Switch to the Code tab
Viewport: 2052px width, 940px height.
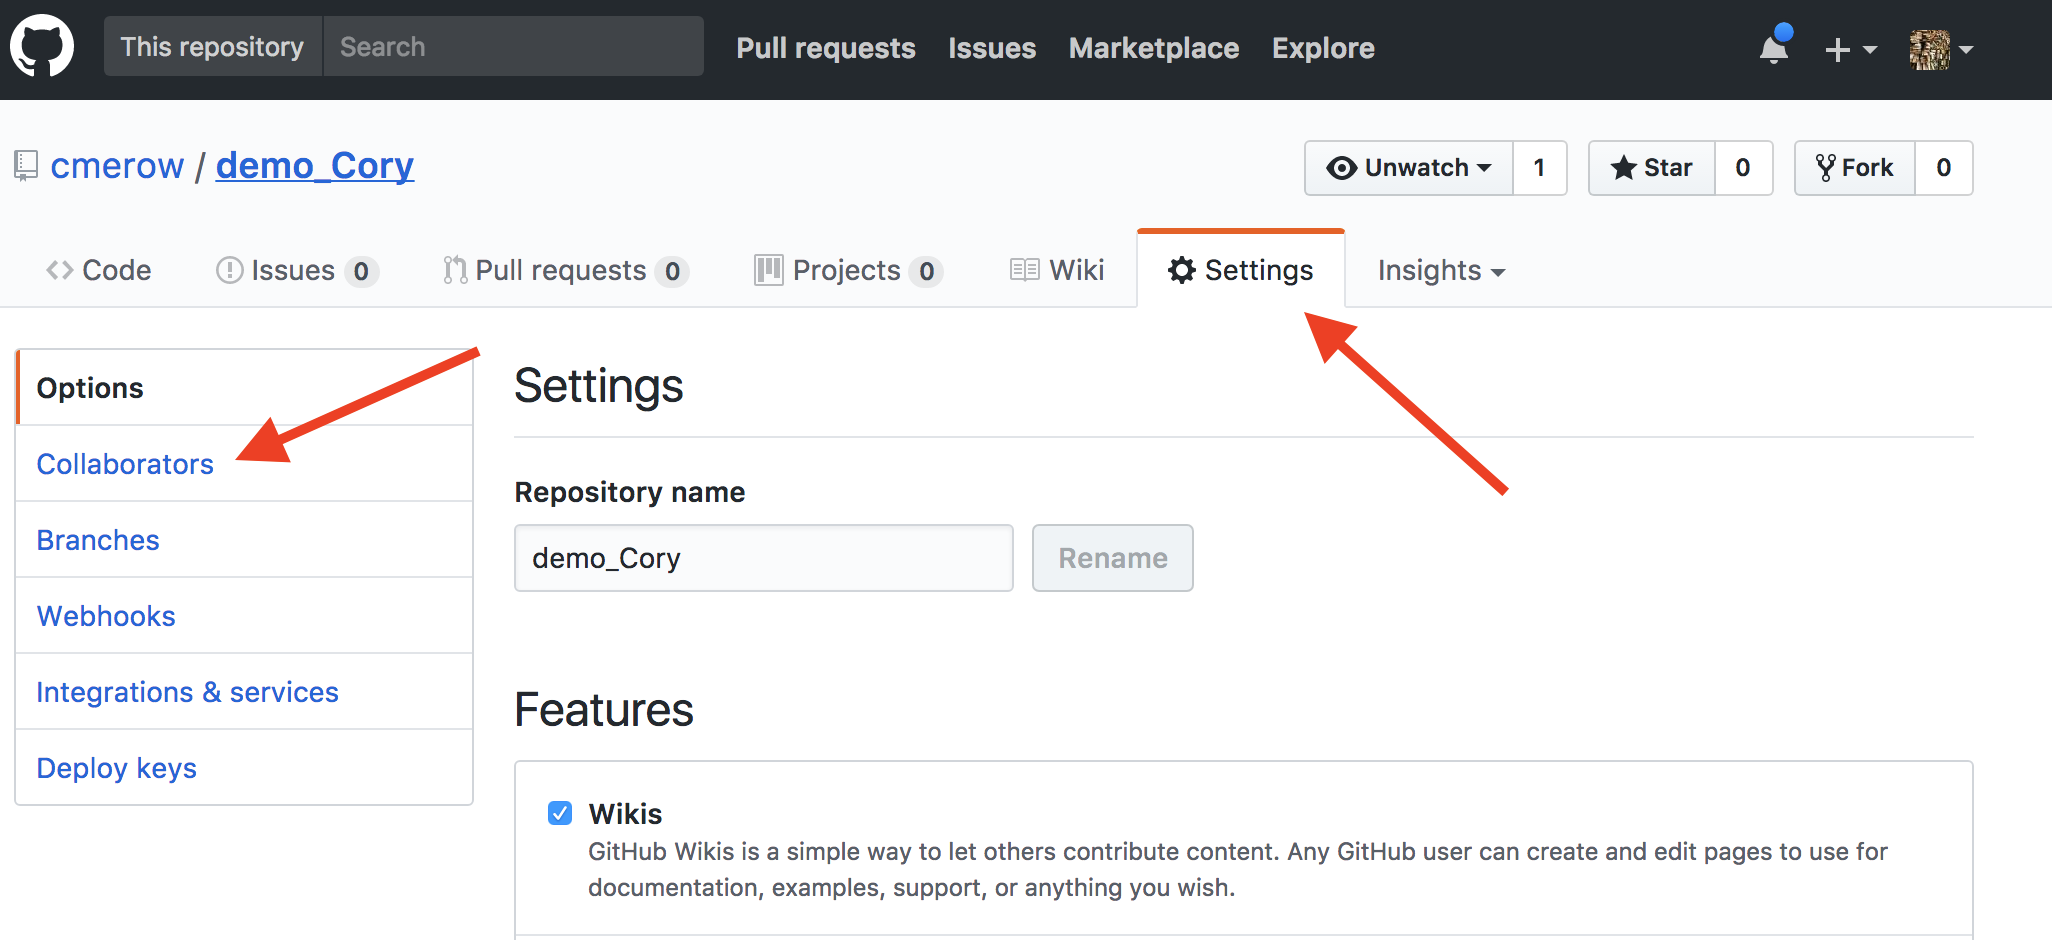[x=99, y=270]
